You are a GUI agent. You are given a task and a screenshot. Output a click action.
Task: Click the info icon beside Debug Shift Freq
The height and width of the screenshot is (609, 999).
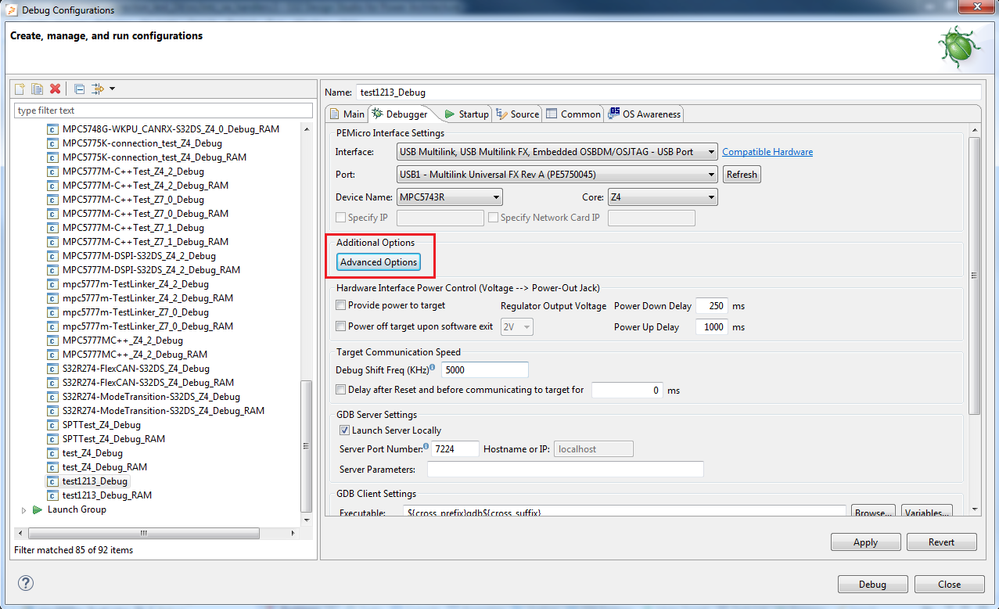coord(433,367)
